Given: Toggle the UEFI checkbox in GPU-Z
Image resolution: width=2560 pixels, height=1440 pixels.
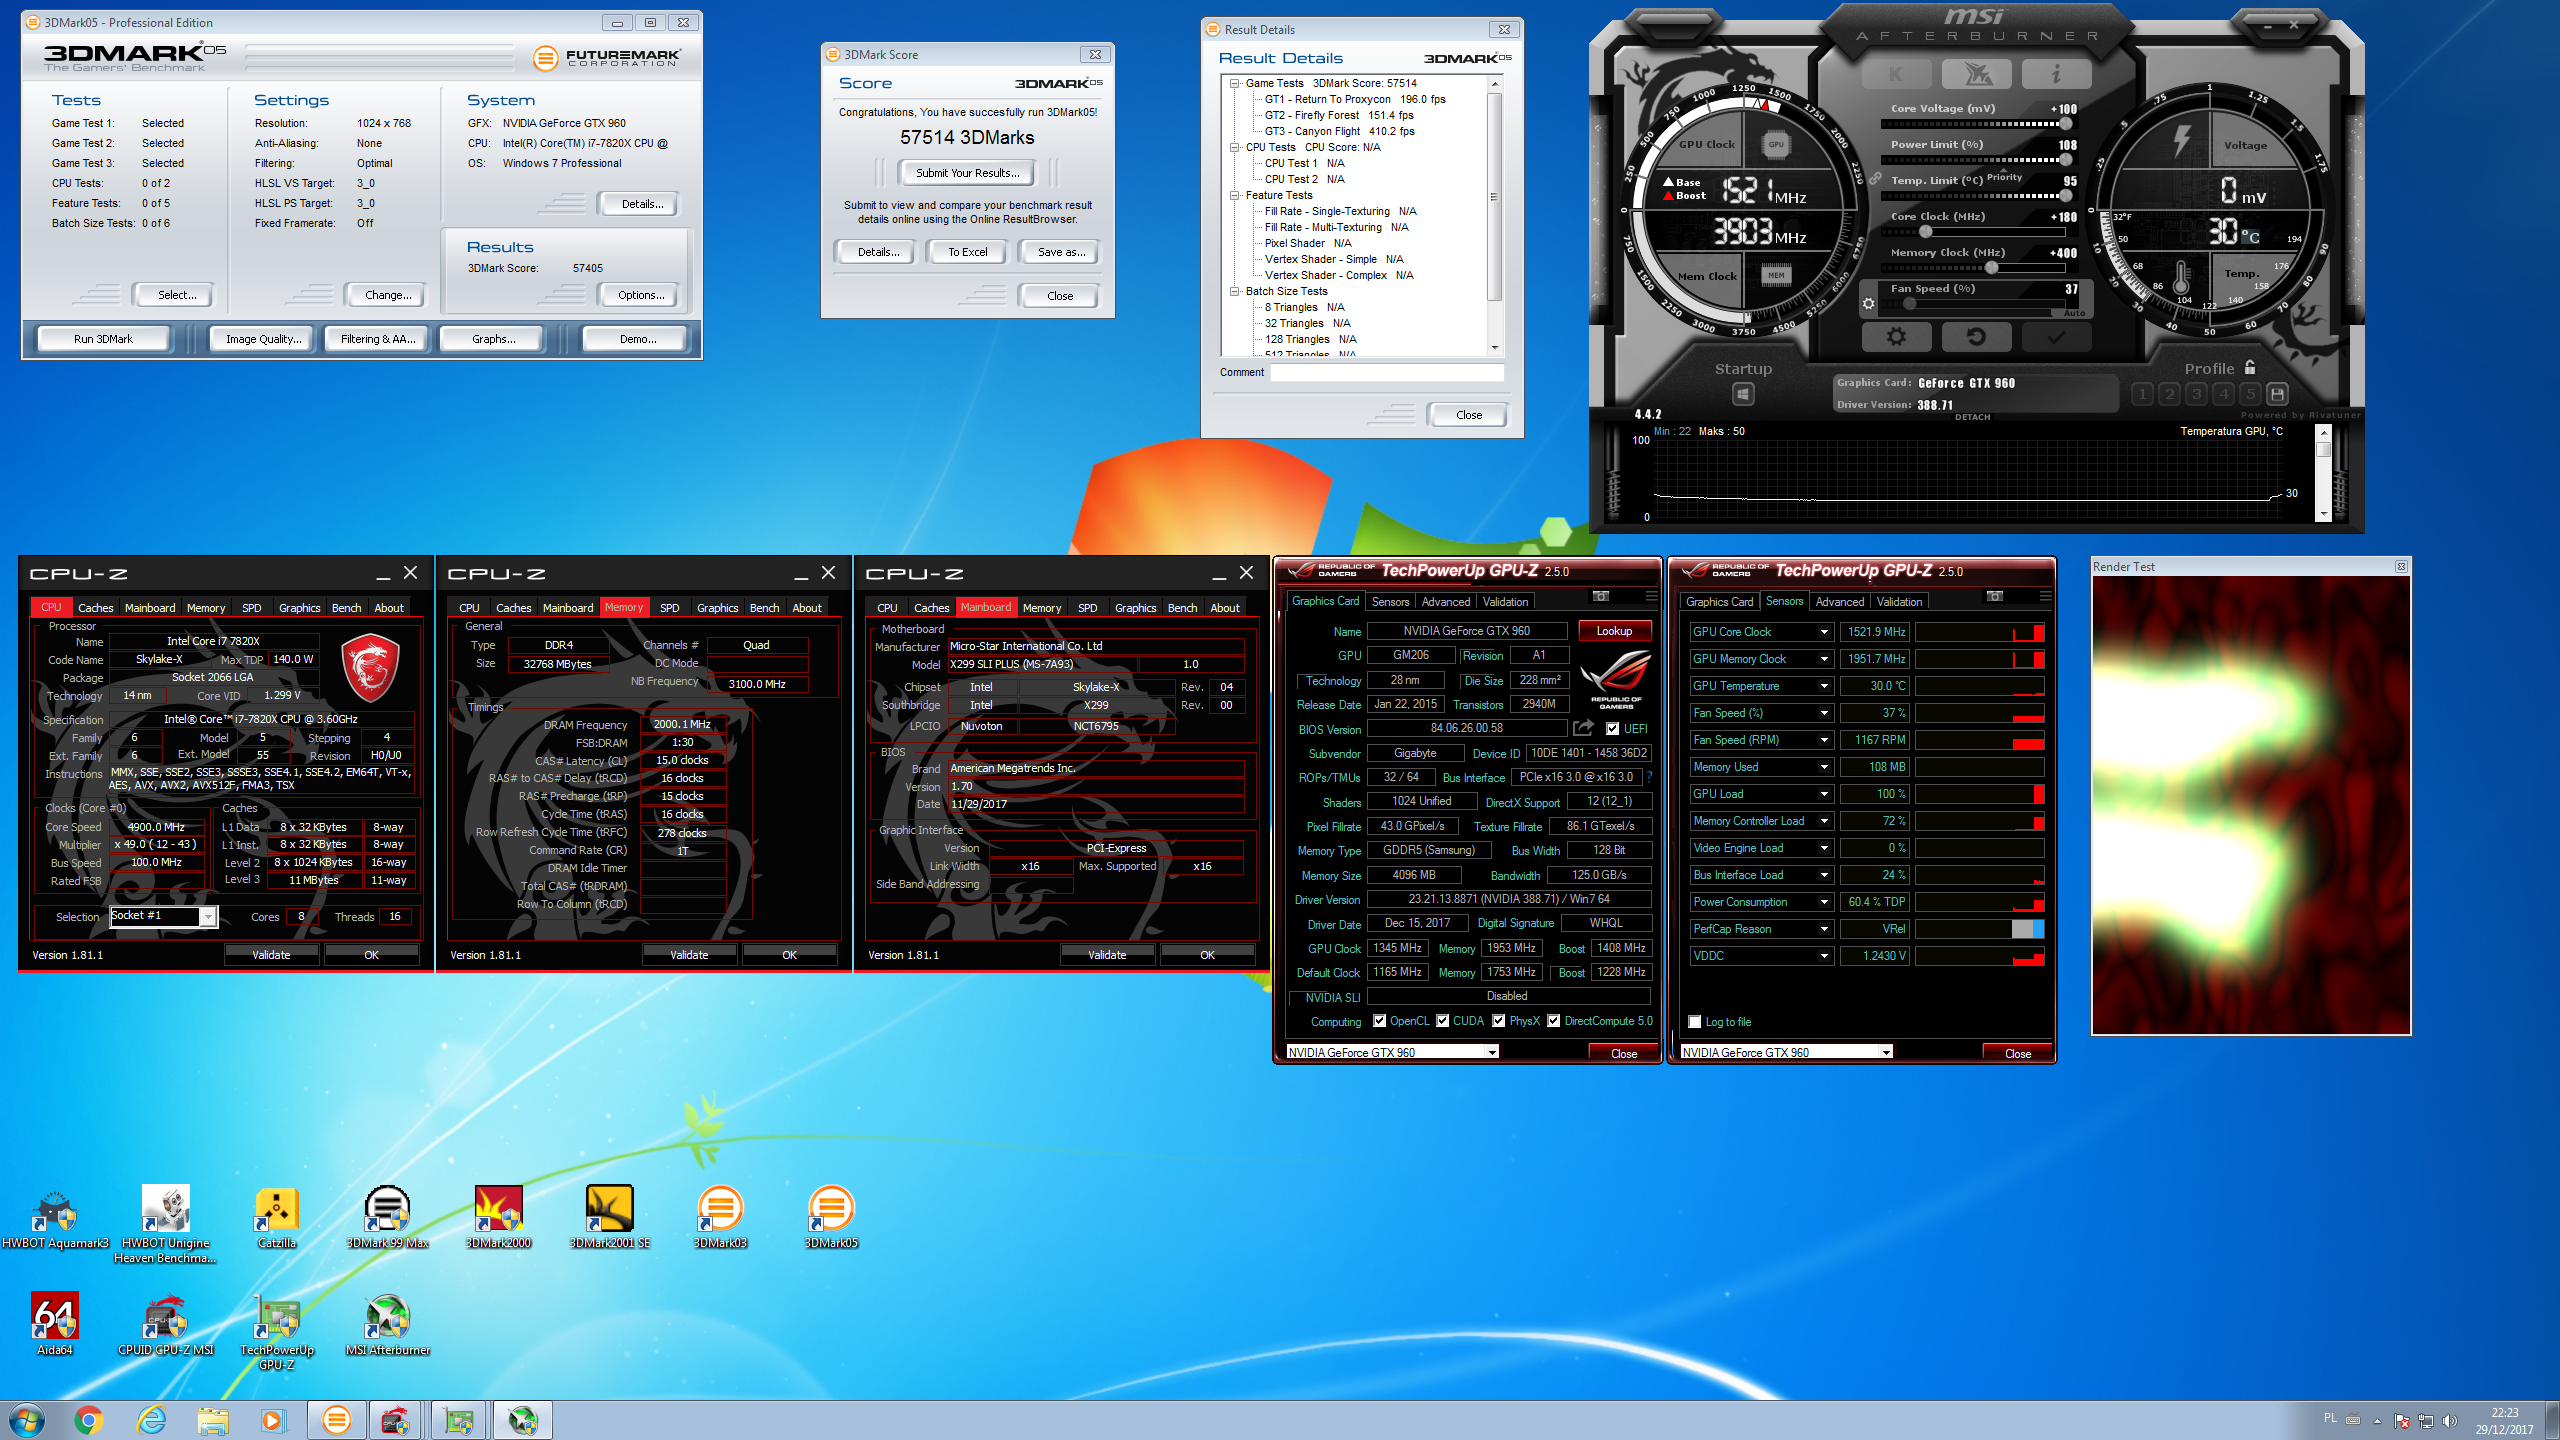Looking at the screenshot, I should coord(1612,729).
